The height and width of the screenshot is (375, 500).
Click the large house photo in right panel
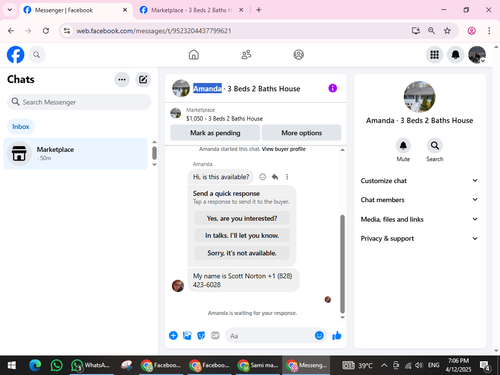[x=419, y=97]
